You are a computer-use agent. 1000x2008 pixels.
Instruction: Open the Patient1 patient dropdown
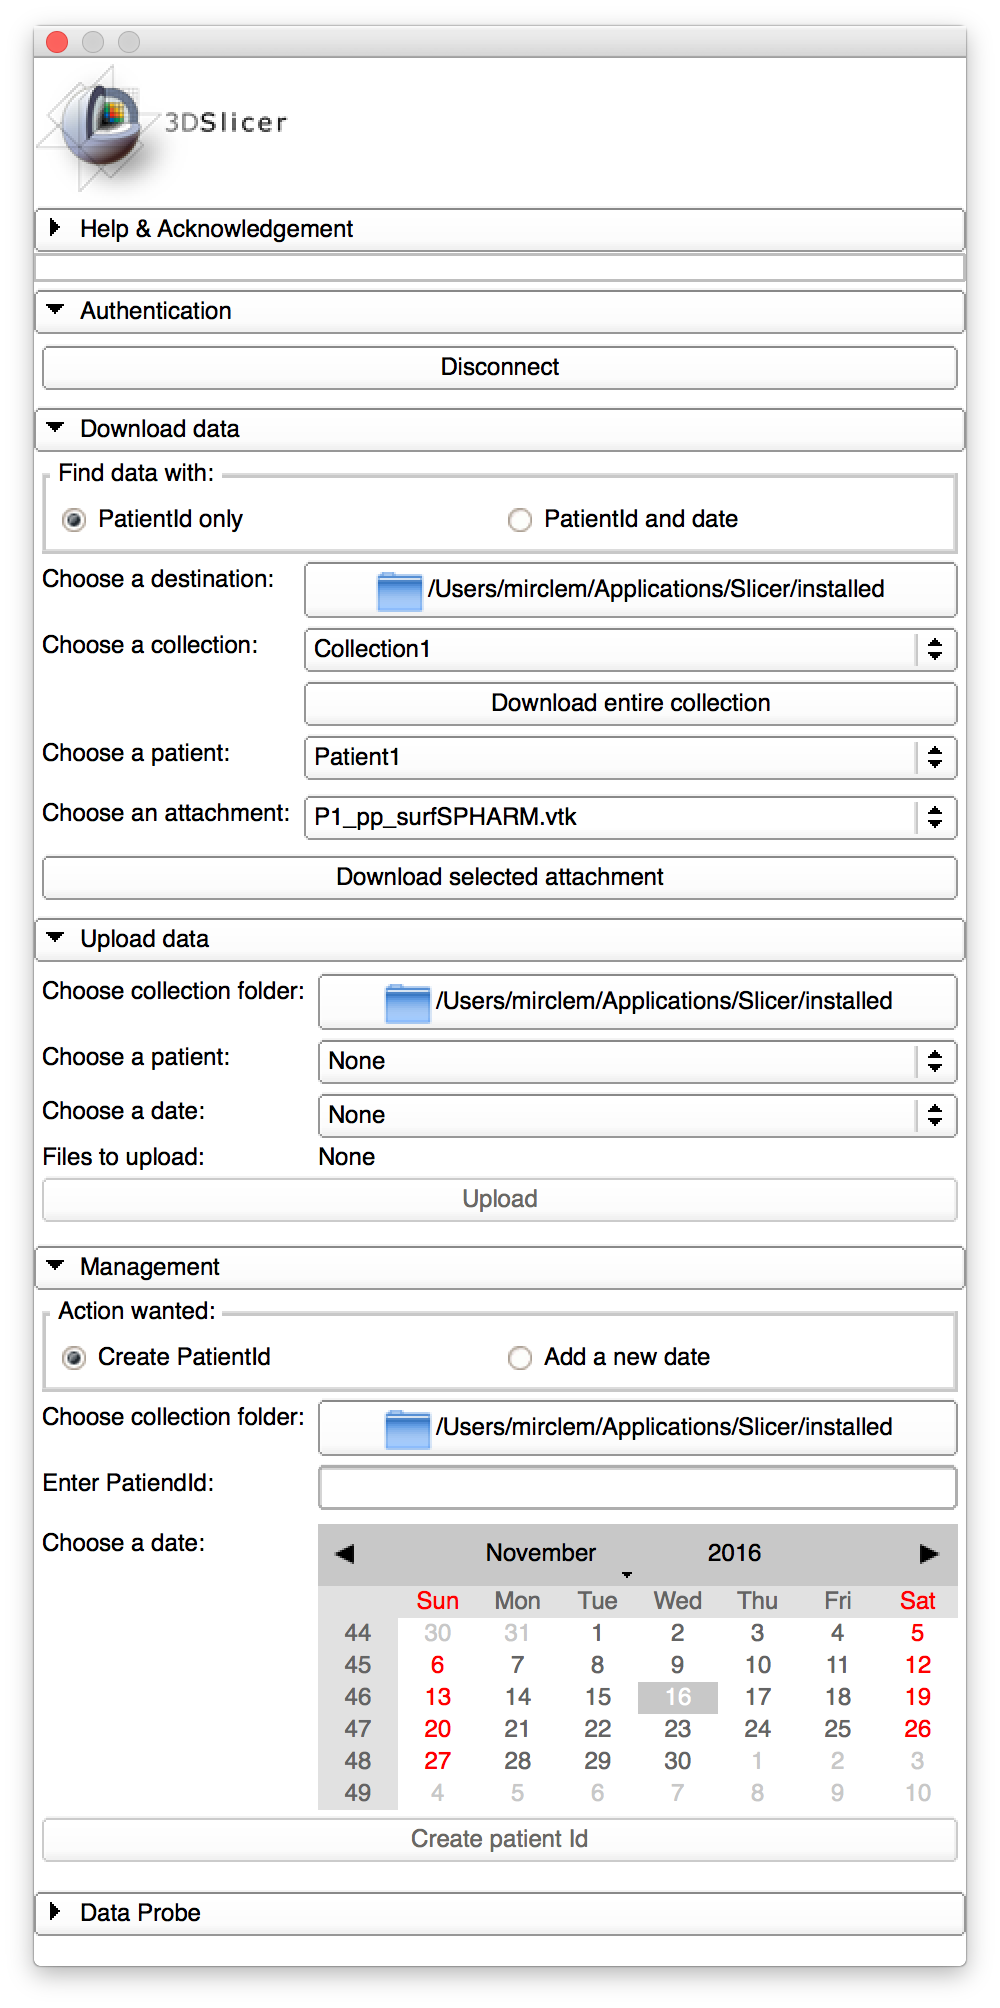click(x=630, y=757)
